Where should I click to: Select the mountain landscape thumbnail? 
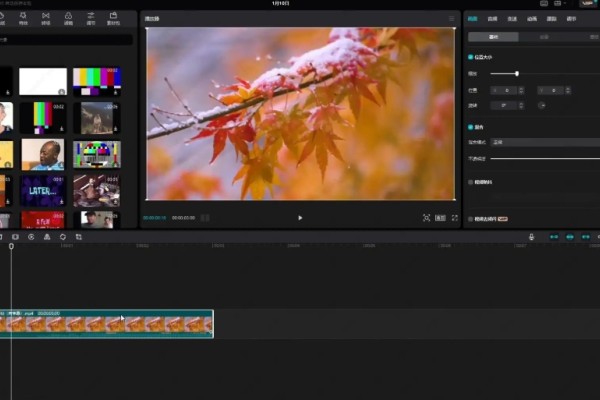click(x=97, y=118)
